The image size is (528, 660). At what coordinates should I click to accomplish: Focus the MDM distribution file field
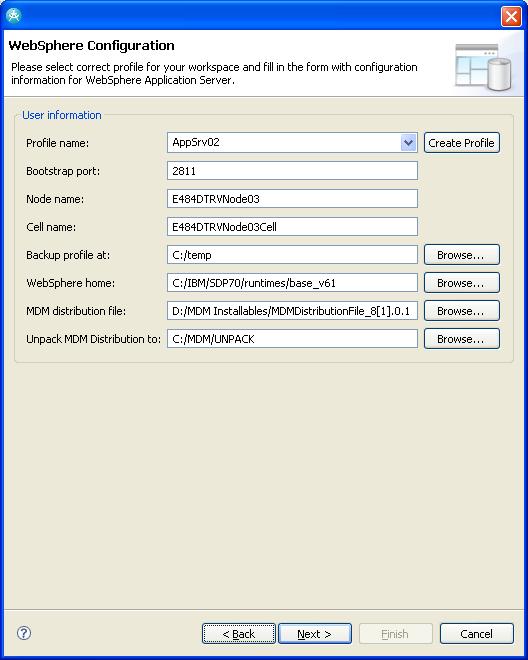click(292, 311)
